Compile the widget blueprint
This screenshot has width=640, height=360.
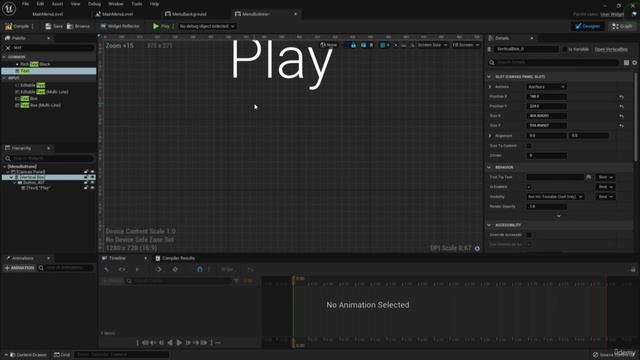click(17, 26)
